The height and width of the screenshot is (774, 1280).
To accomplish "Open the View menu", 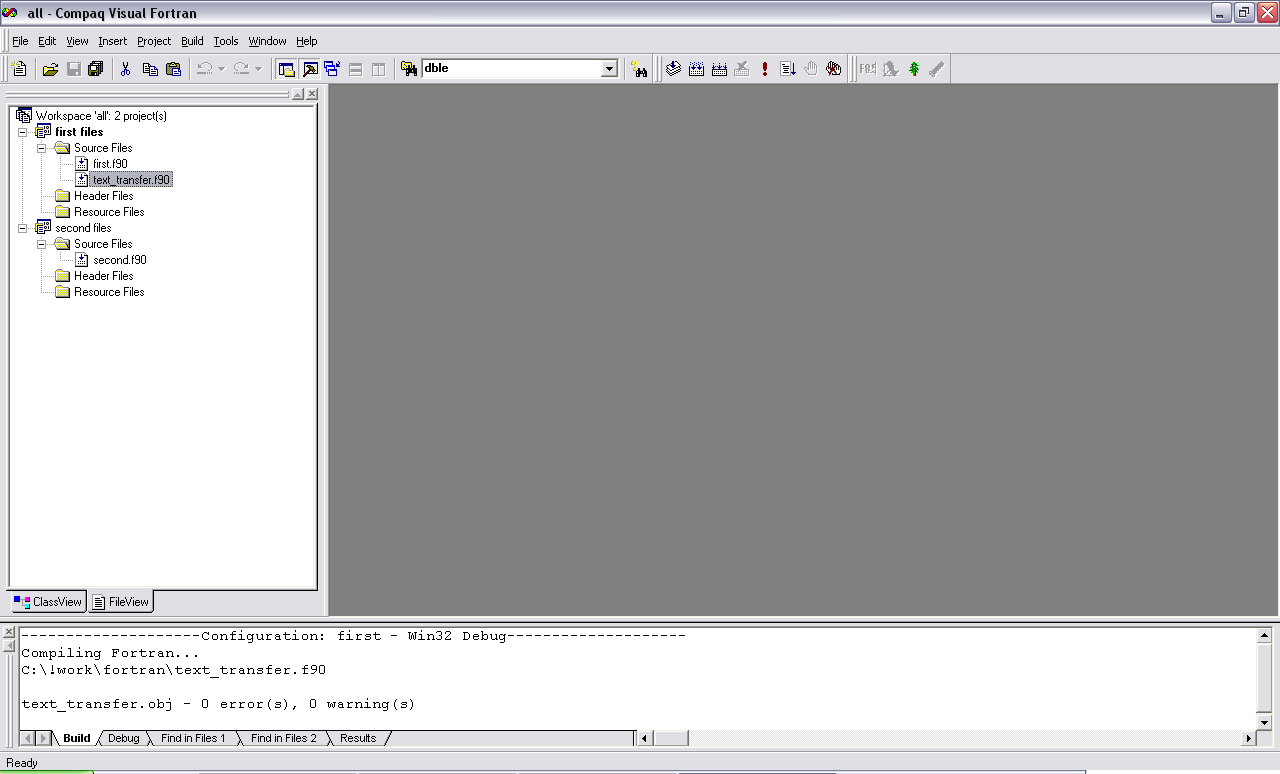I will click(77, 41).
